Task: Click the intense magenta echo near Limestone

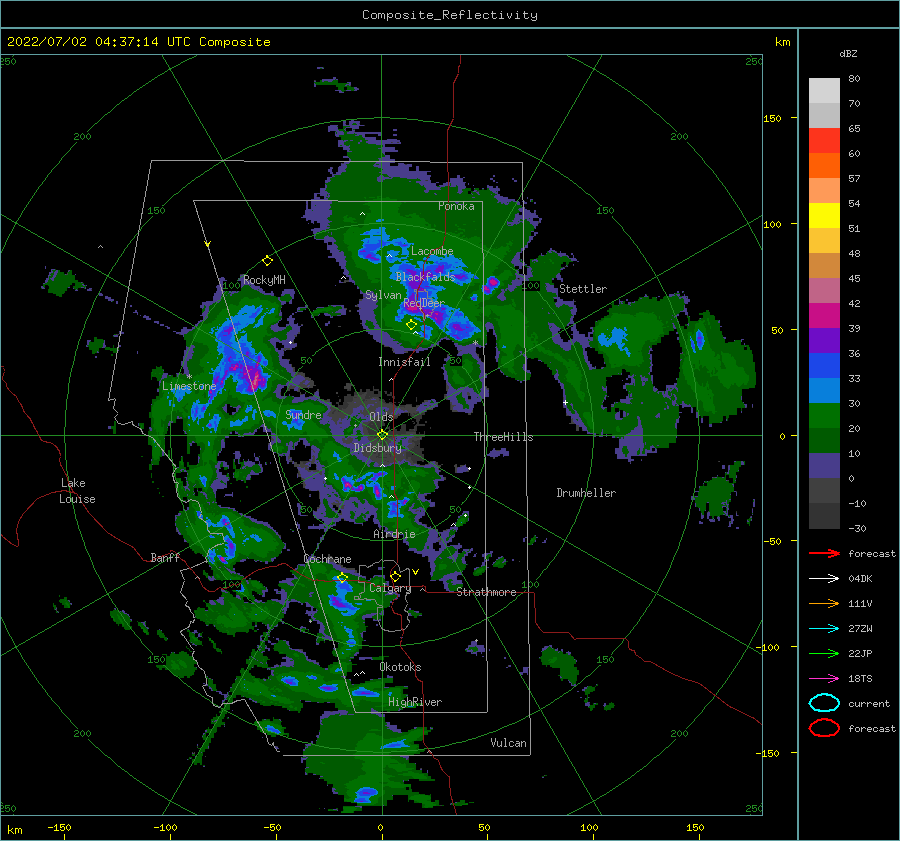Action: tap(254, 377)
